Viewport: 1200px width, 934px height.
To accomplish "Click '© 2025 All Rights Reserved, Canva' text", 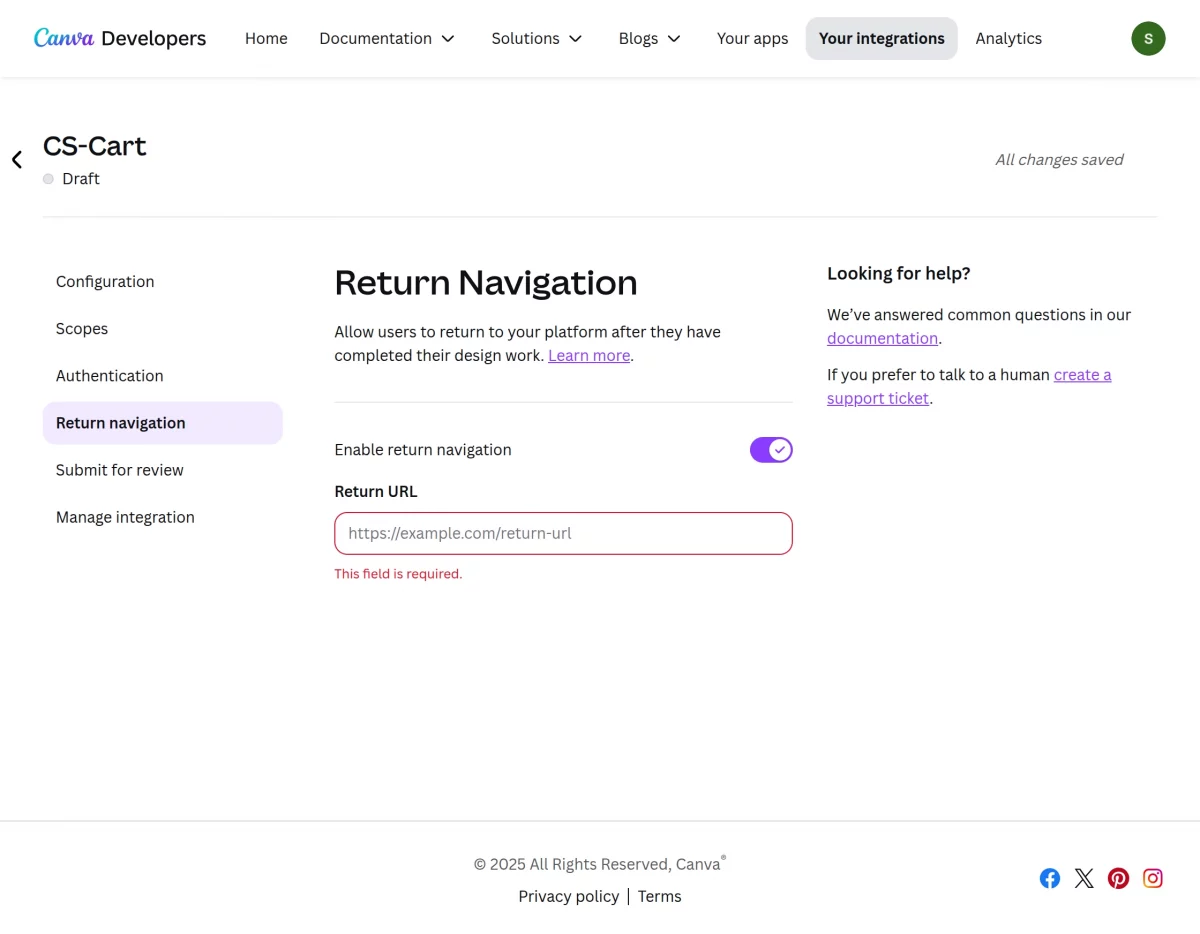I will [599, 864].
